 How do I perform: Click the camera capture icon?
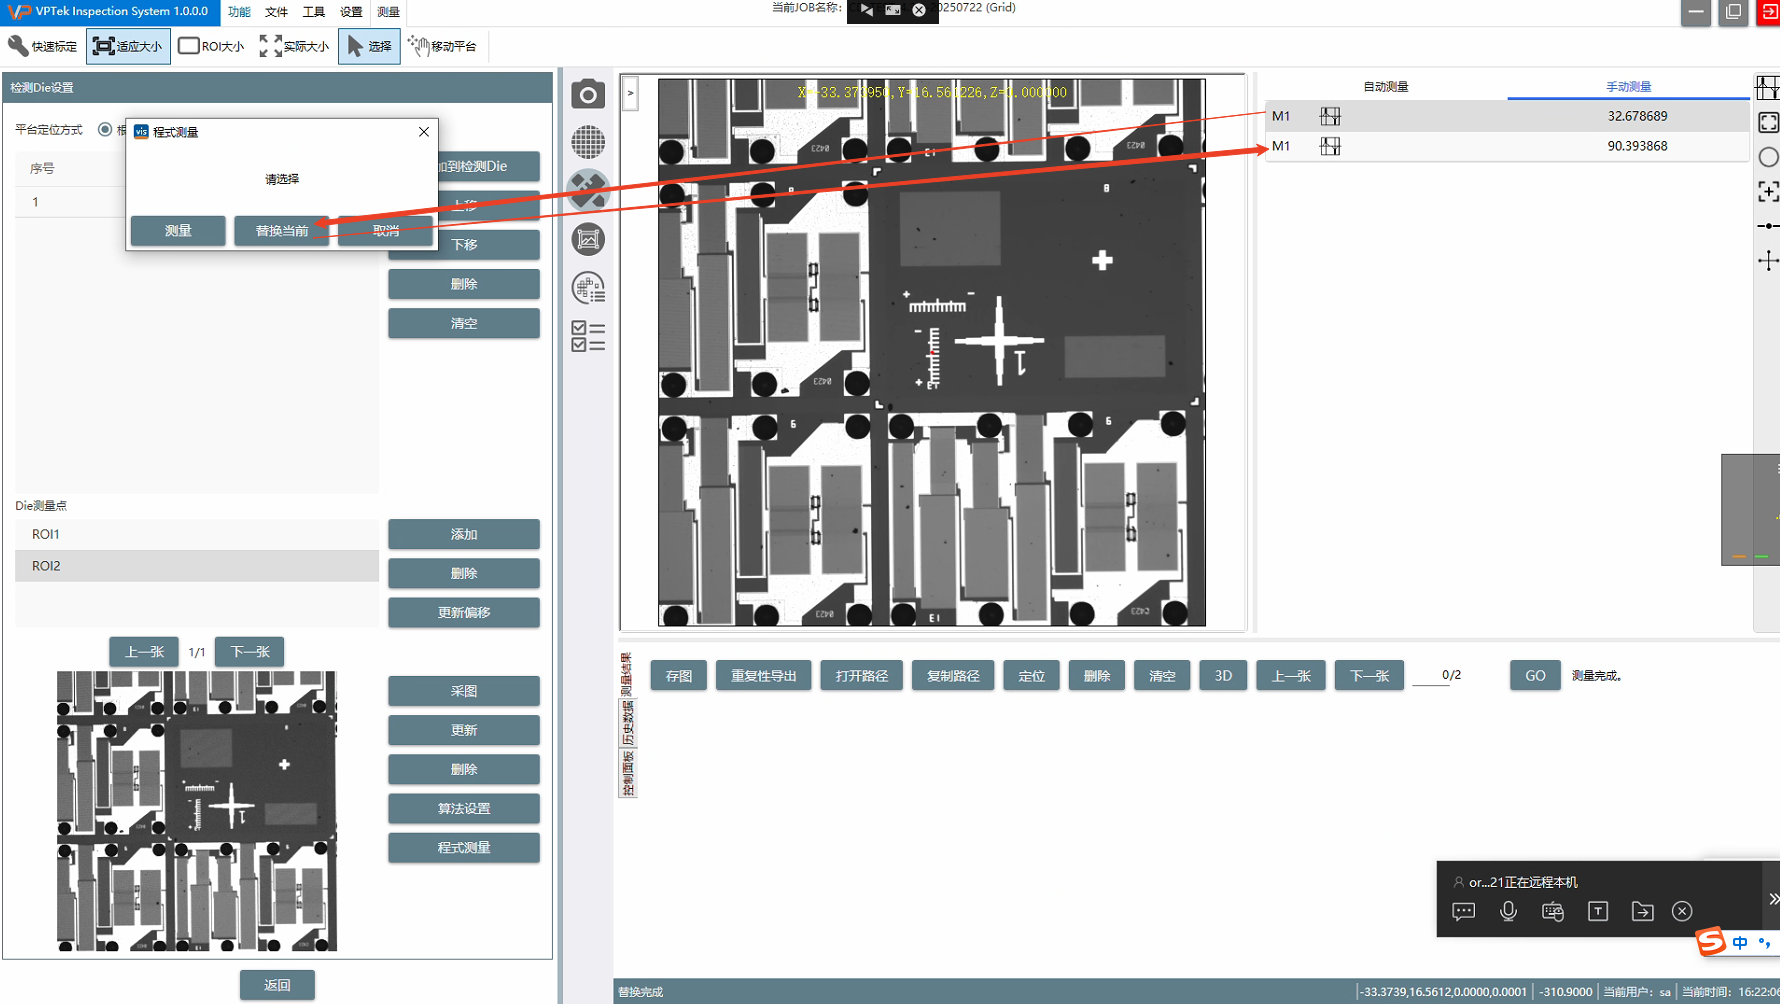point(588,94)
